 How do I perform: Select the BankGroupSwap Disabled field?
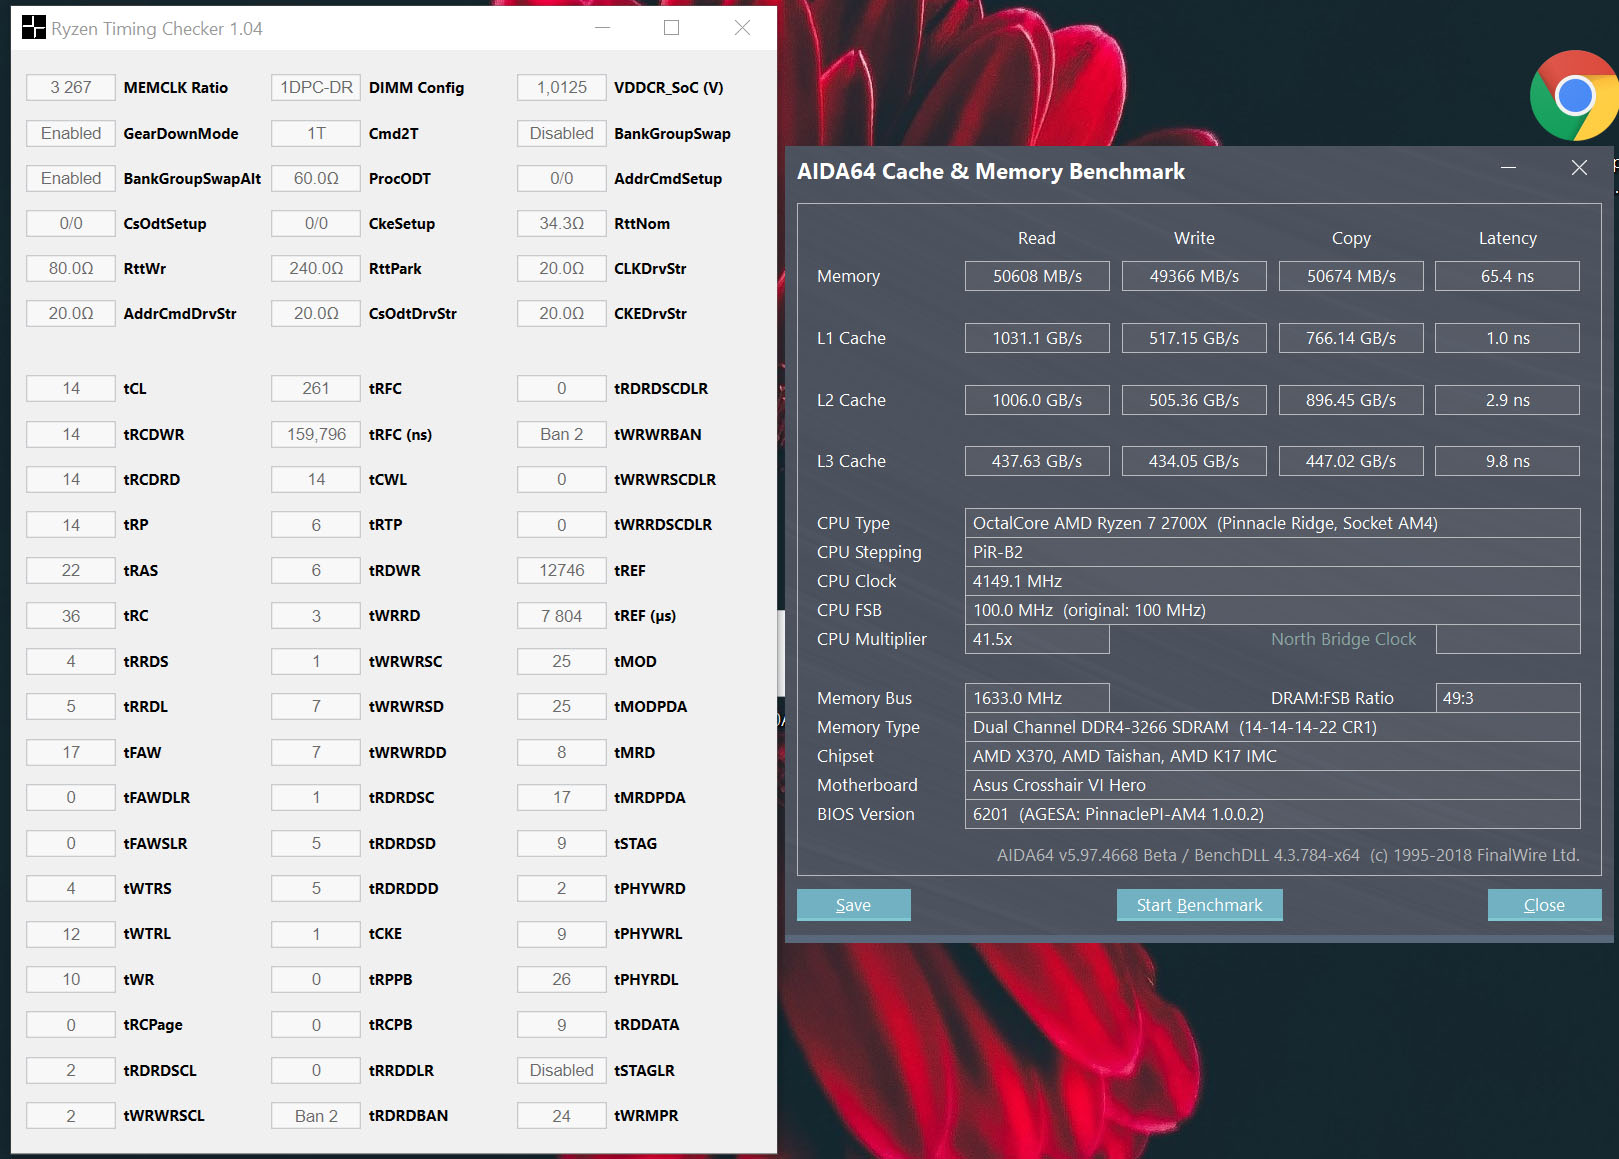(562, 133)
